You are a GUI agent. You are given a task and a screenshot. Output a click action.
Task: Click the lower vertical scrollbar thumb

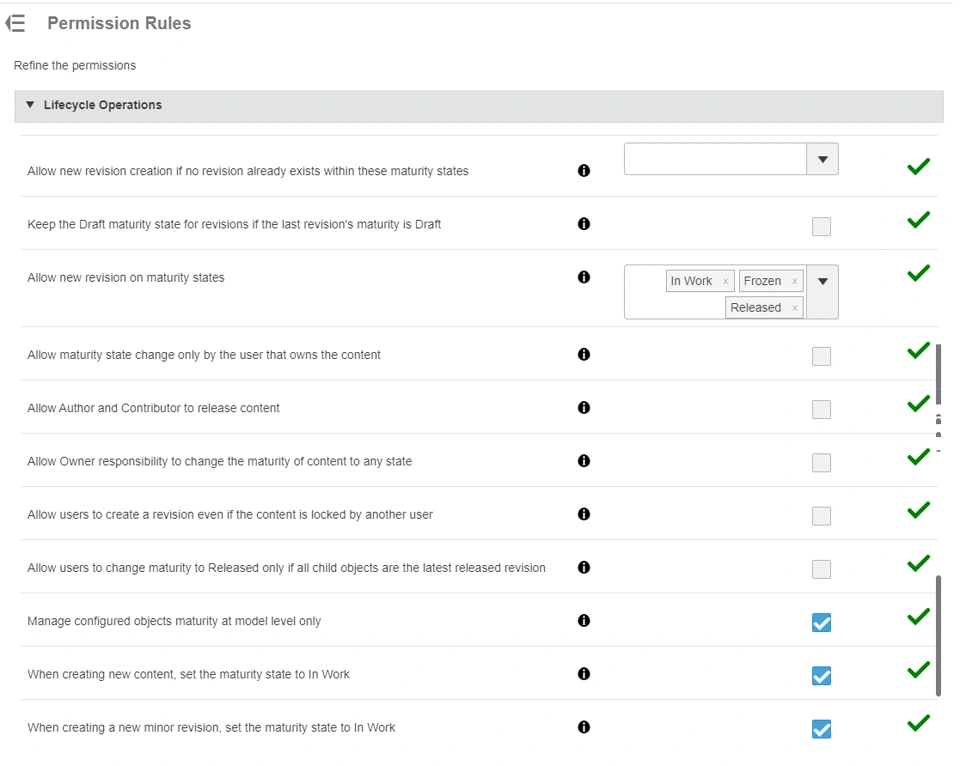[x=938, y=635]
